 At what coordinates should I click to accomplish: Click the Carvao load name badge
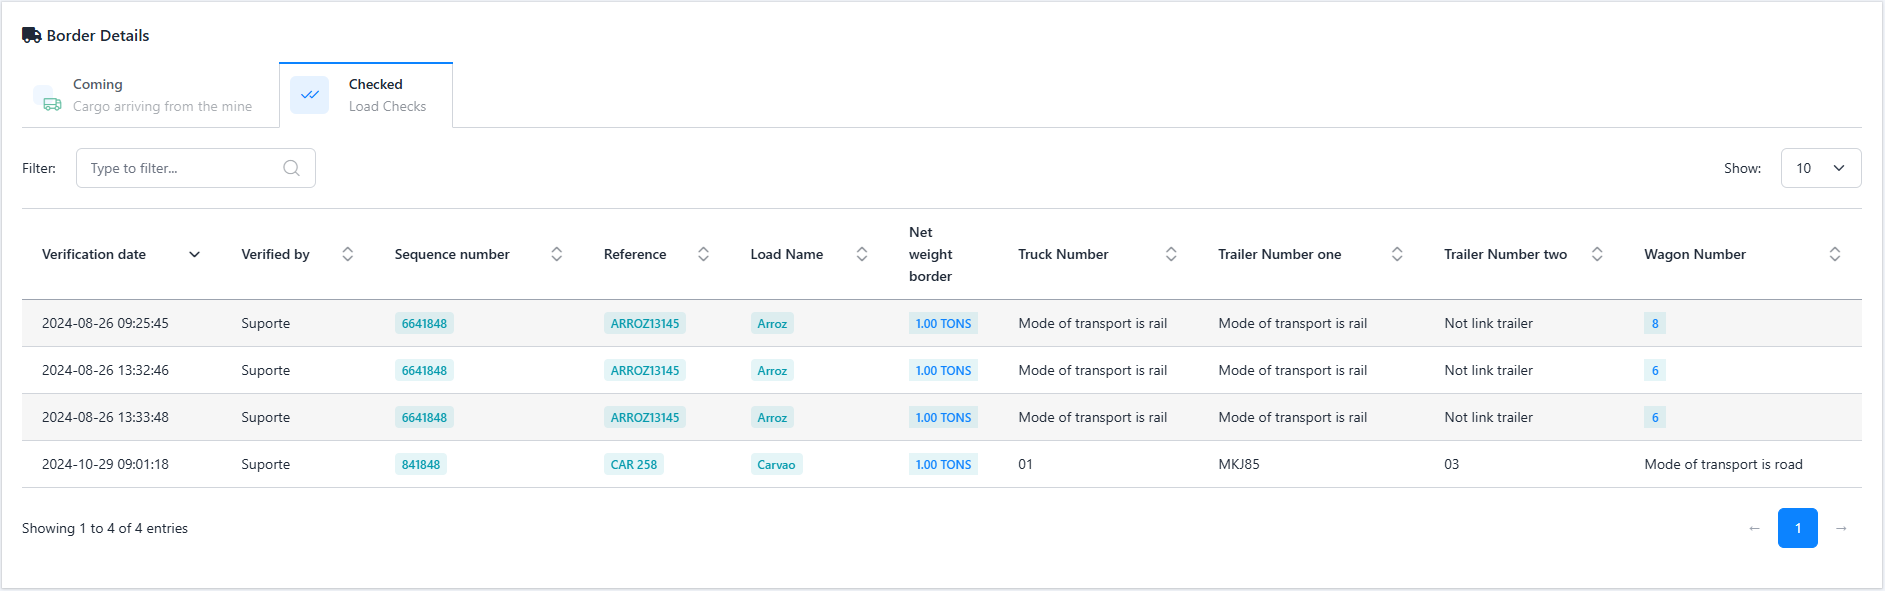tap(776, 464)
